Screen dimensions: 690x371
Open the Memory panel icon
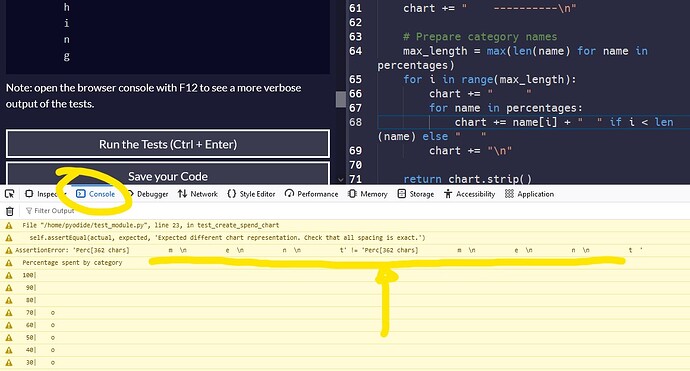[352, 194]
